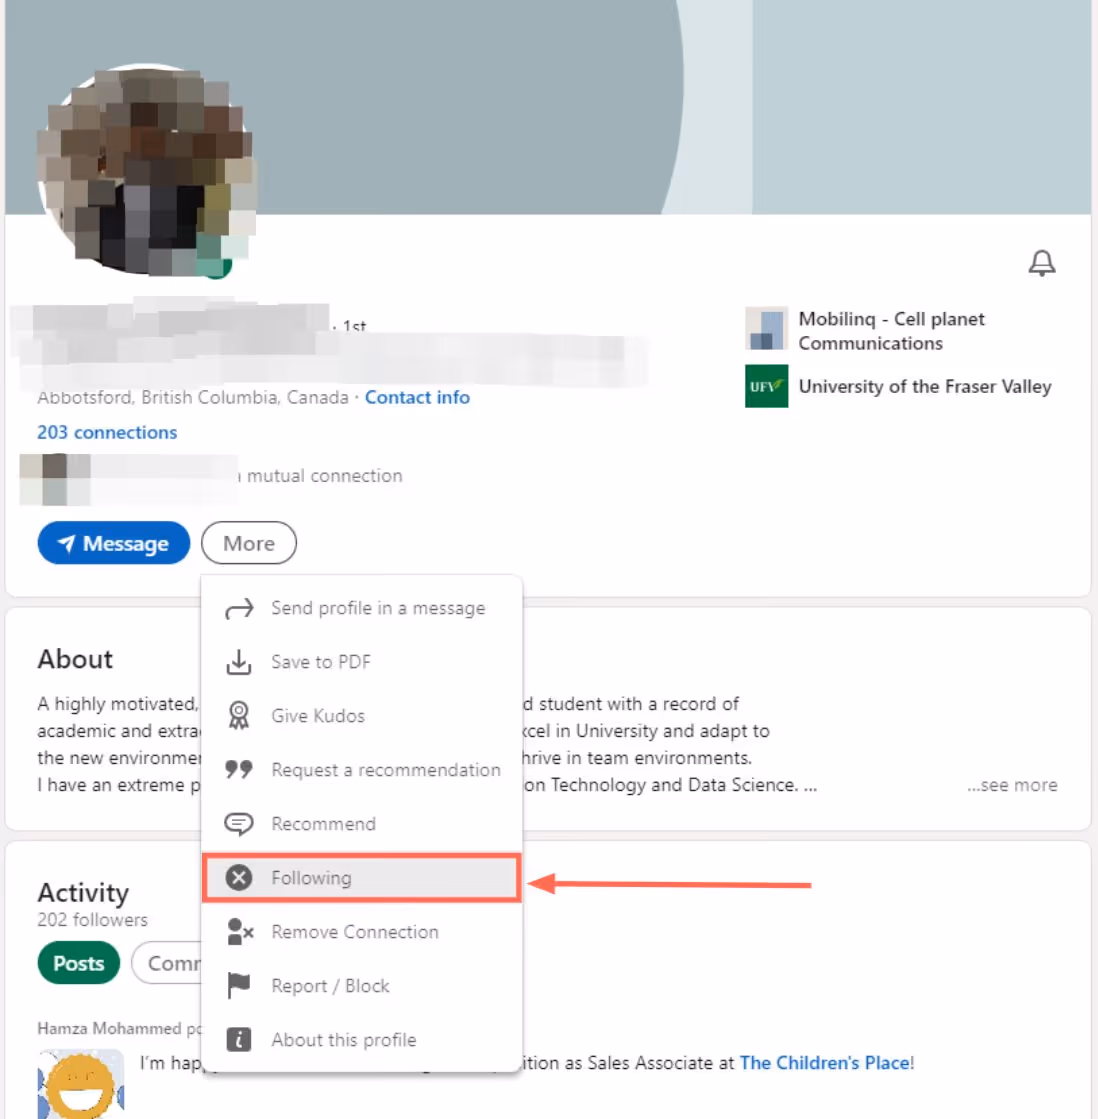Choose Save to PDF option
Screen dimensions: 1098x1119
362,662
